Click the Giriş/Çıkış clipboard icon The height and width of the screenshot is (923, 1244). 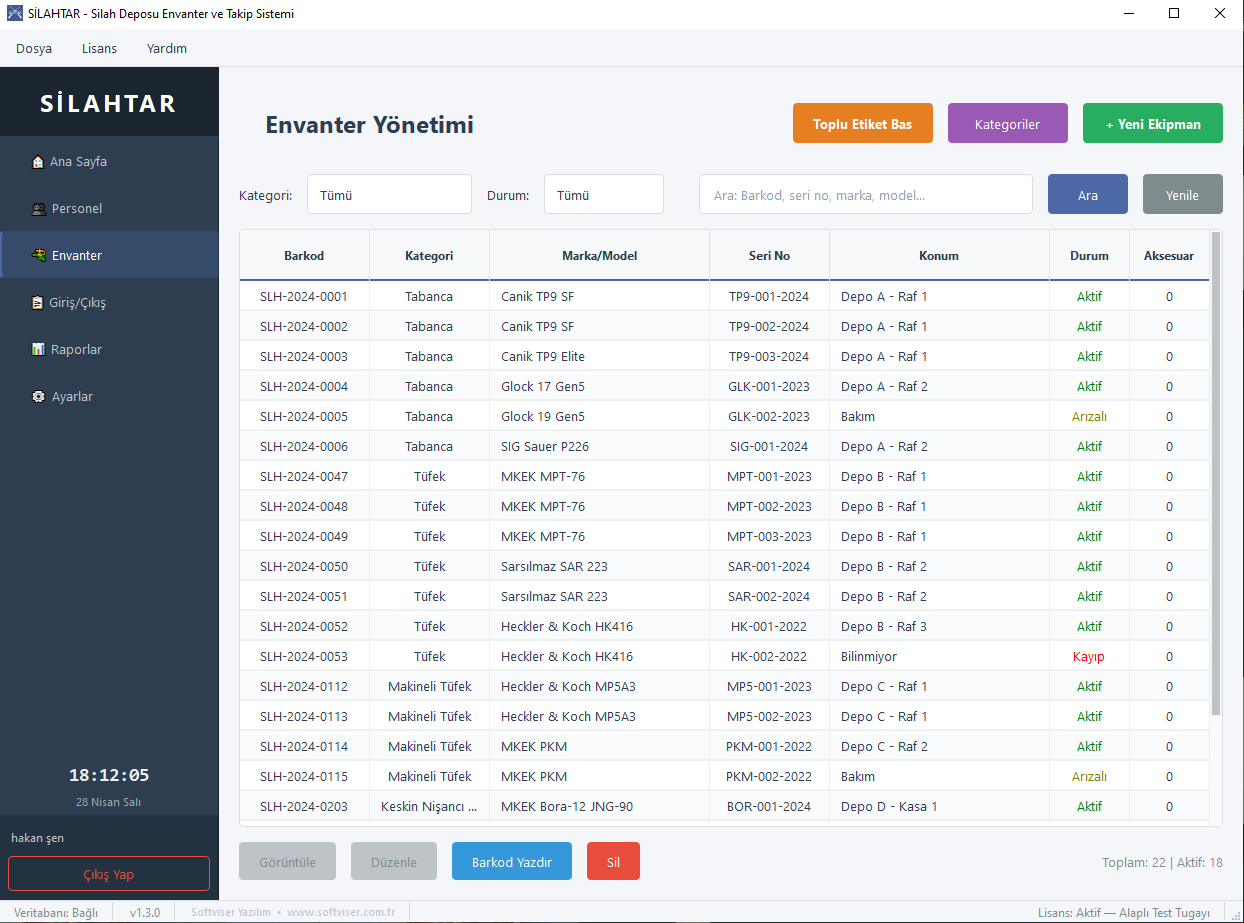38,303
